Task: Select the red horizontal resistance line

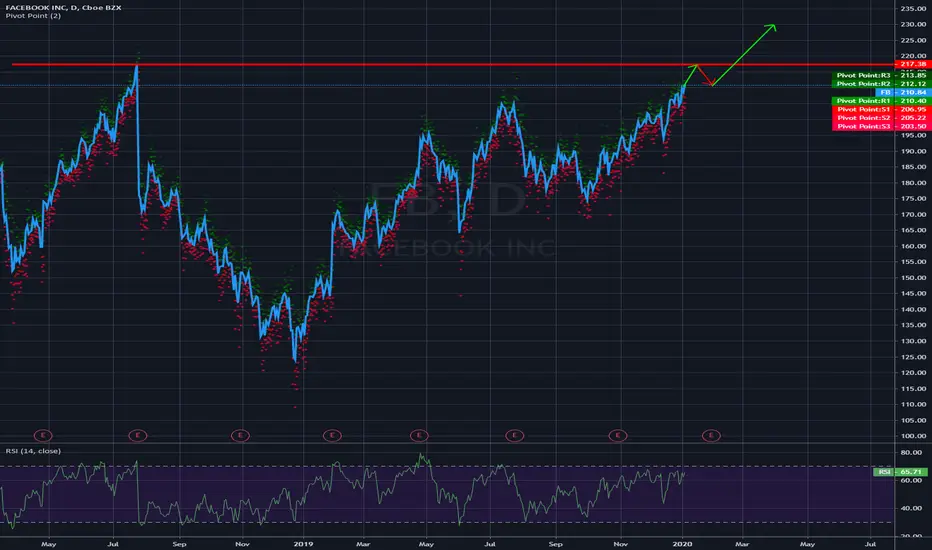Action: pyautogui.click(x=452, y=64)
